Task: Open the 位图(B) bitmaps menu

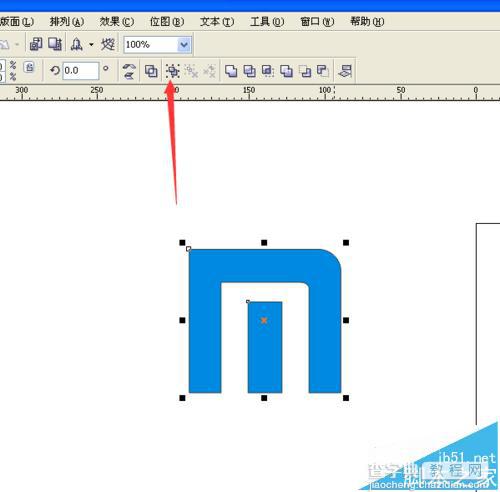Action: tap(167, 22)
